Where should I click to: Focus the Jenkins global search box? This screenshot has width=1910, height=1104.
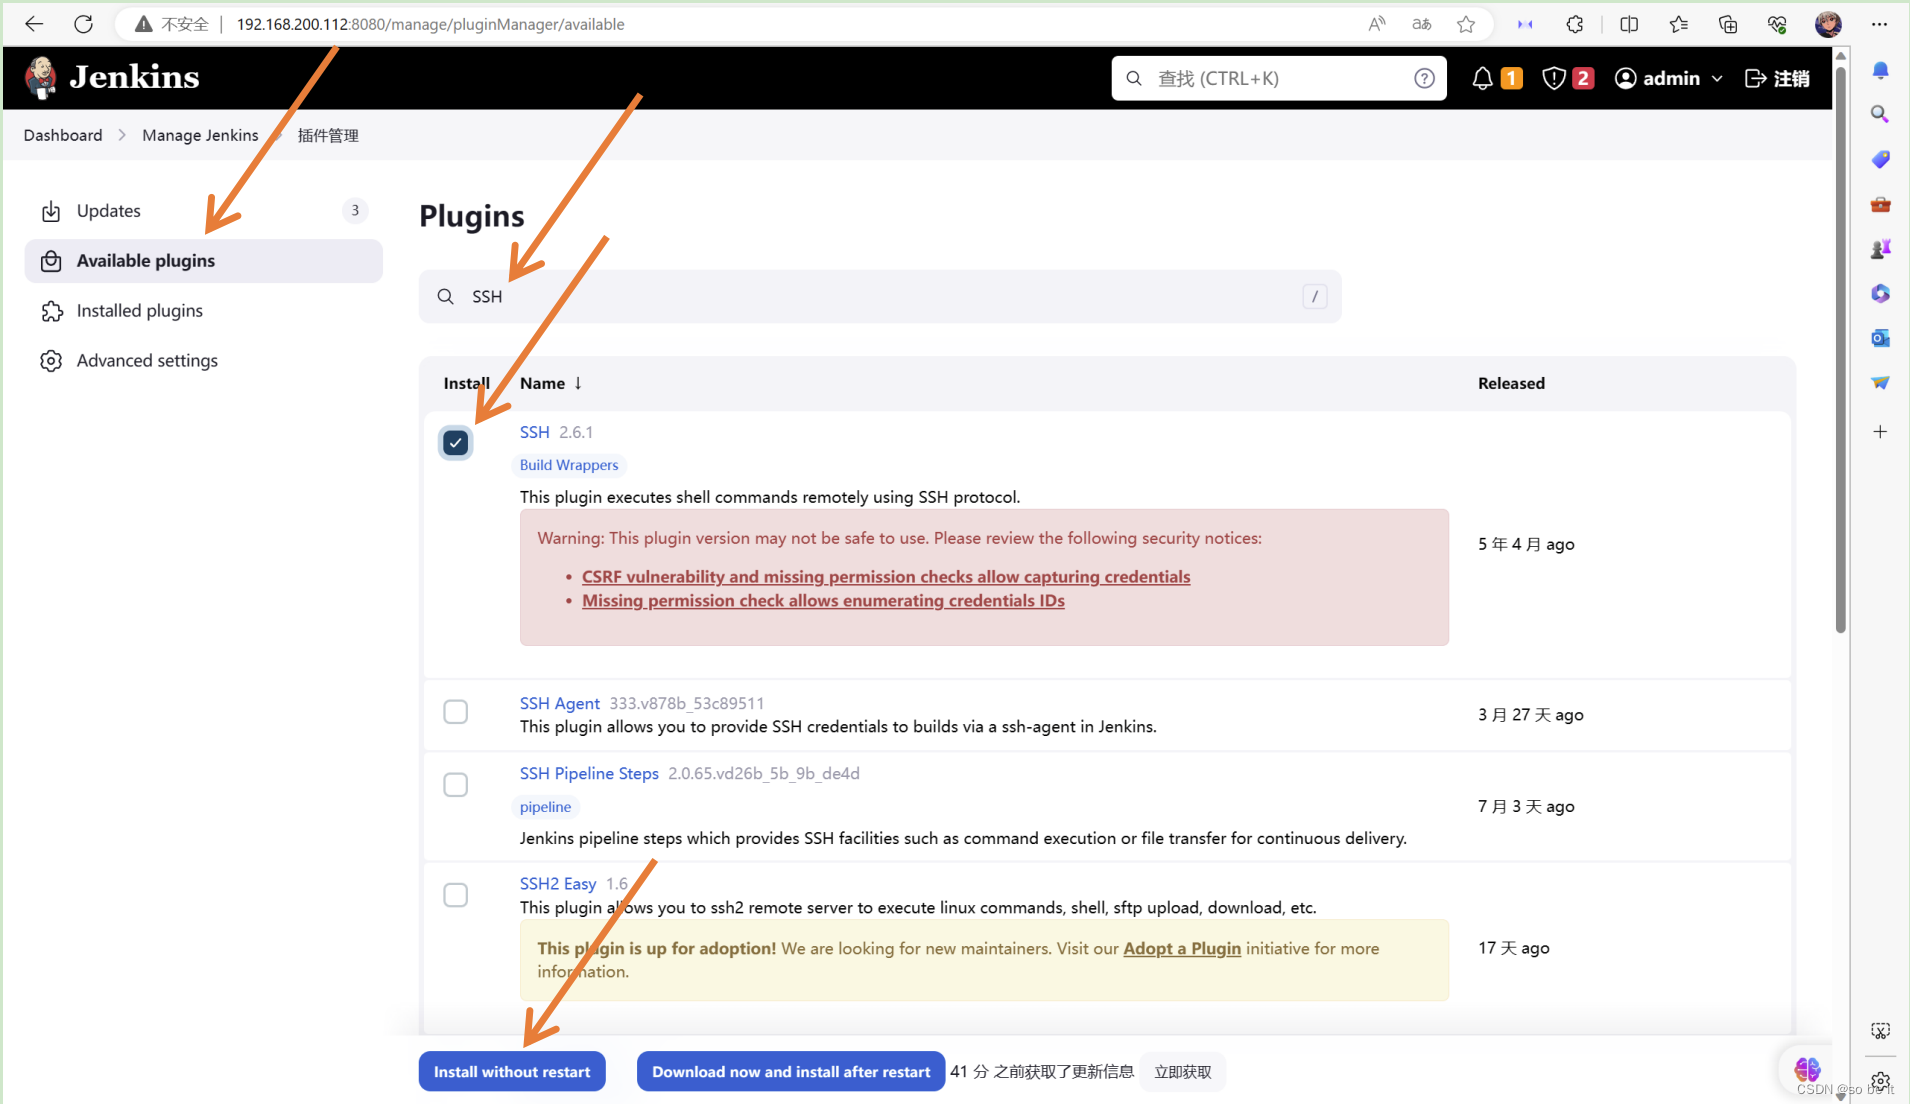click(1279, 78)
